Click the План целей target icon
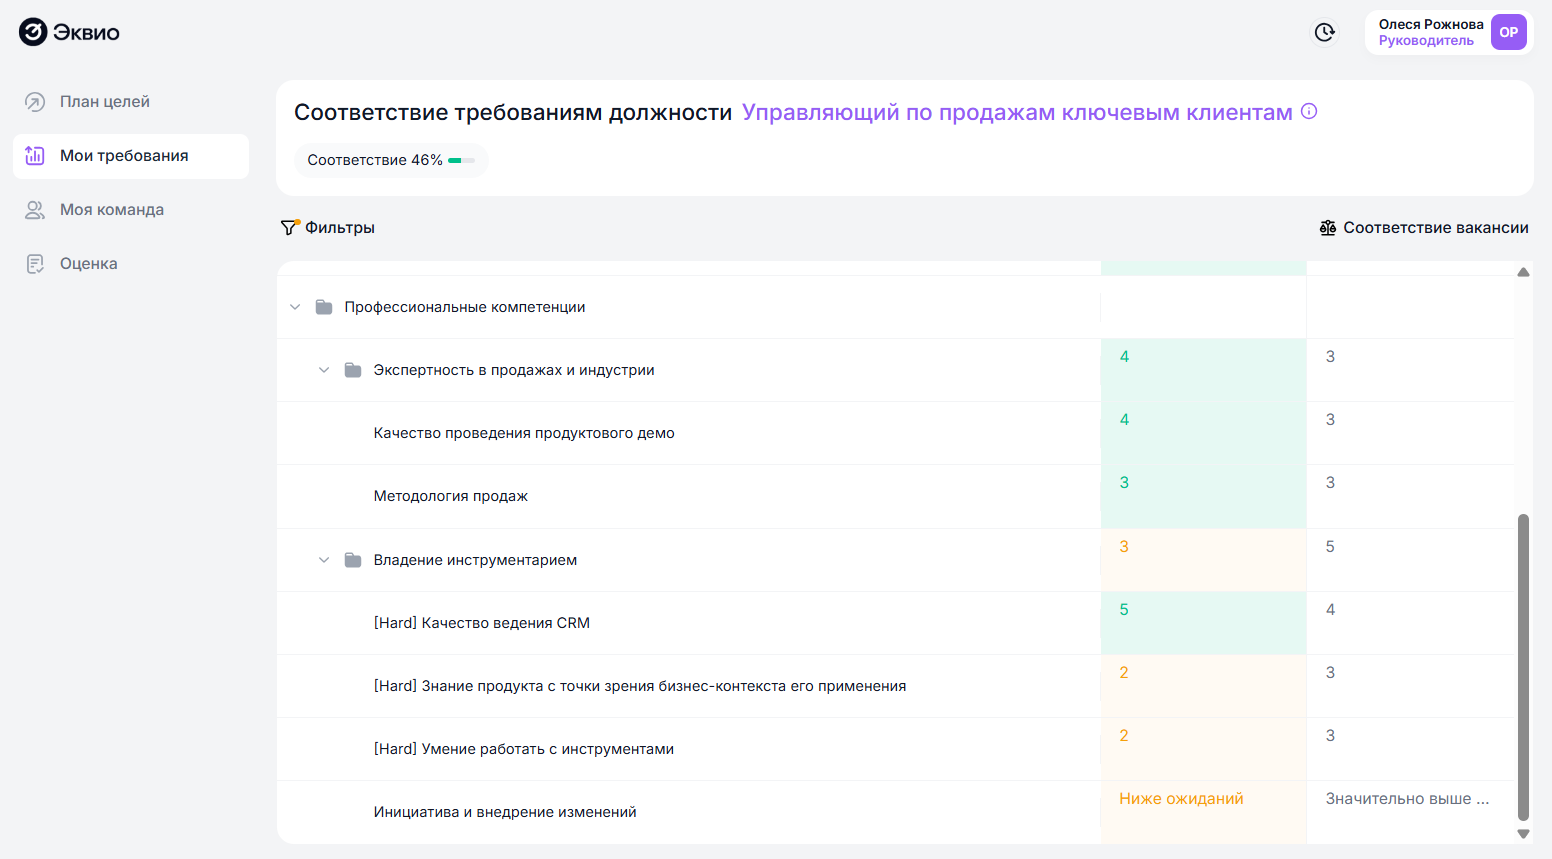The height and width of the screenshot is (859, 1552). point(35,102)
